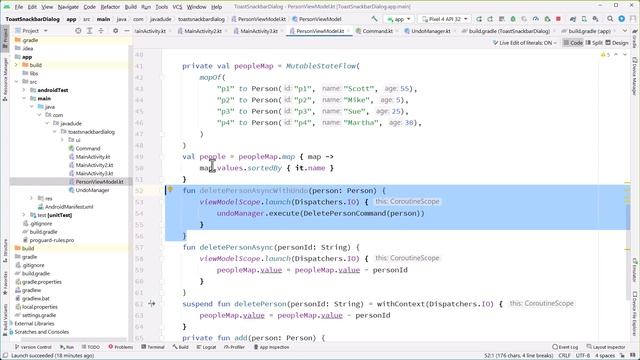Click the UTF-8 encoding in status bar
The width and height of the screenshot is (640, 360).
pyautogui.click(x=583, y=356)
